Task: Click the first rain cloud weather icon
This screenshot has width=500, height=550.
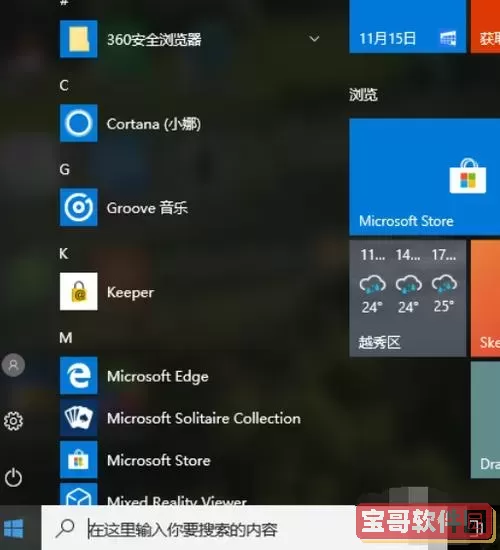Action: (372, 284)
